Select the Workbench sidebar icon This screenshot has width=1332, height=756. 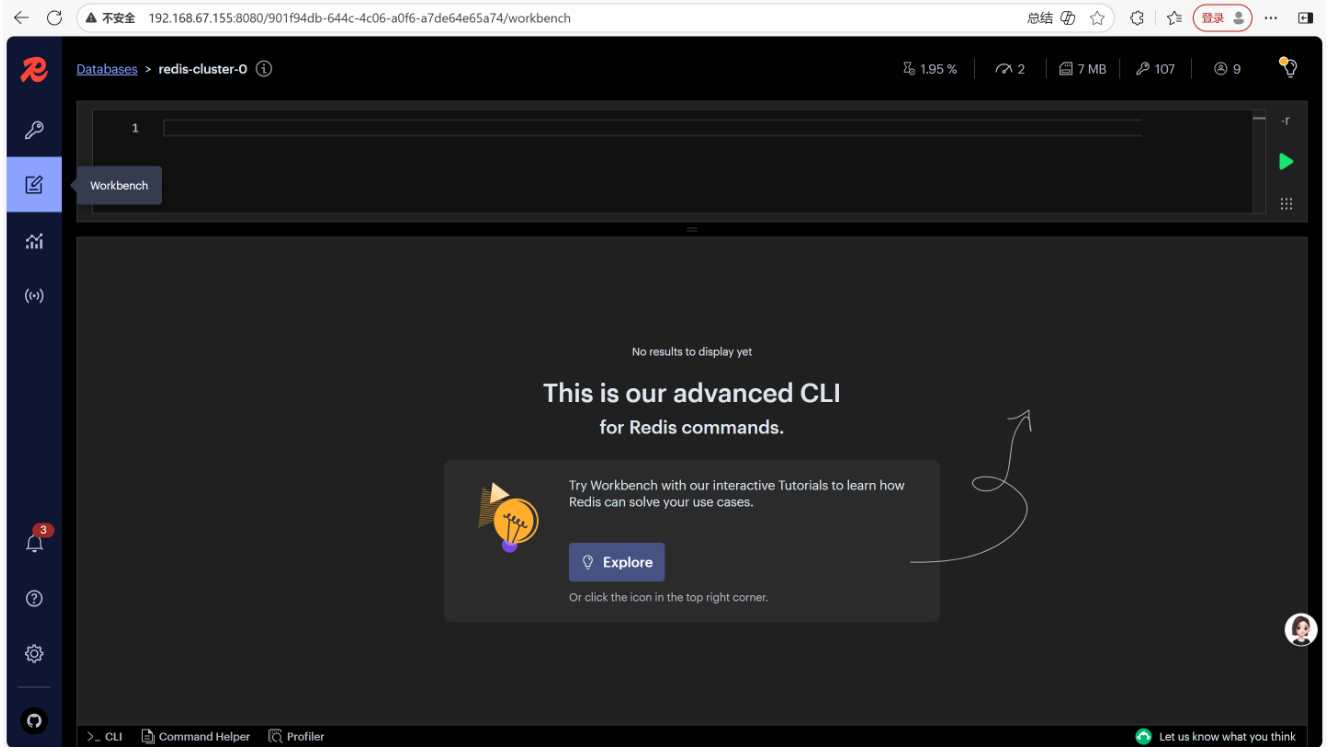pos(34,185)
